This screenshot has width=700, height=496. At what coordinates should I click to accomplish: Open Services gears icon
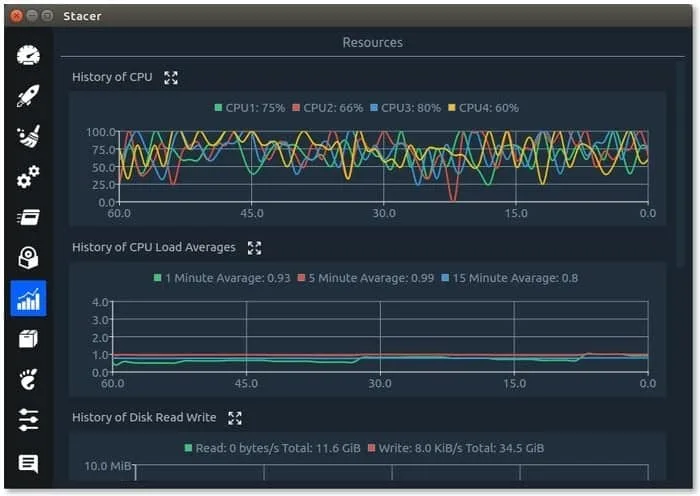point(28,176)
